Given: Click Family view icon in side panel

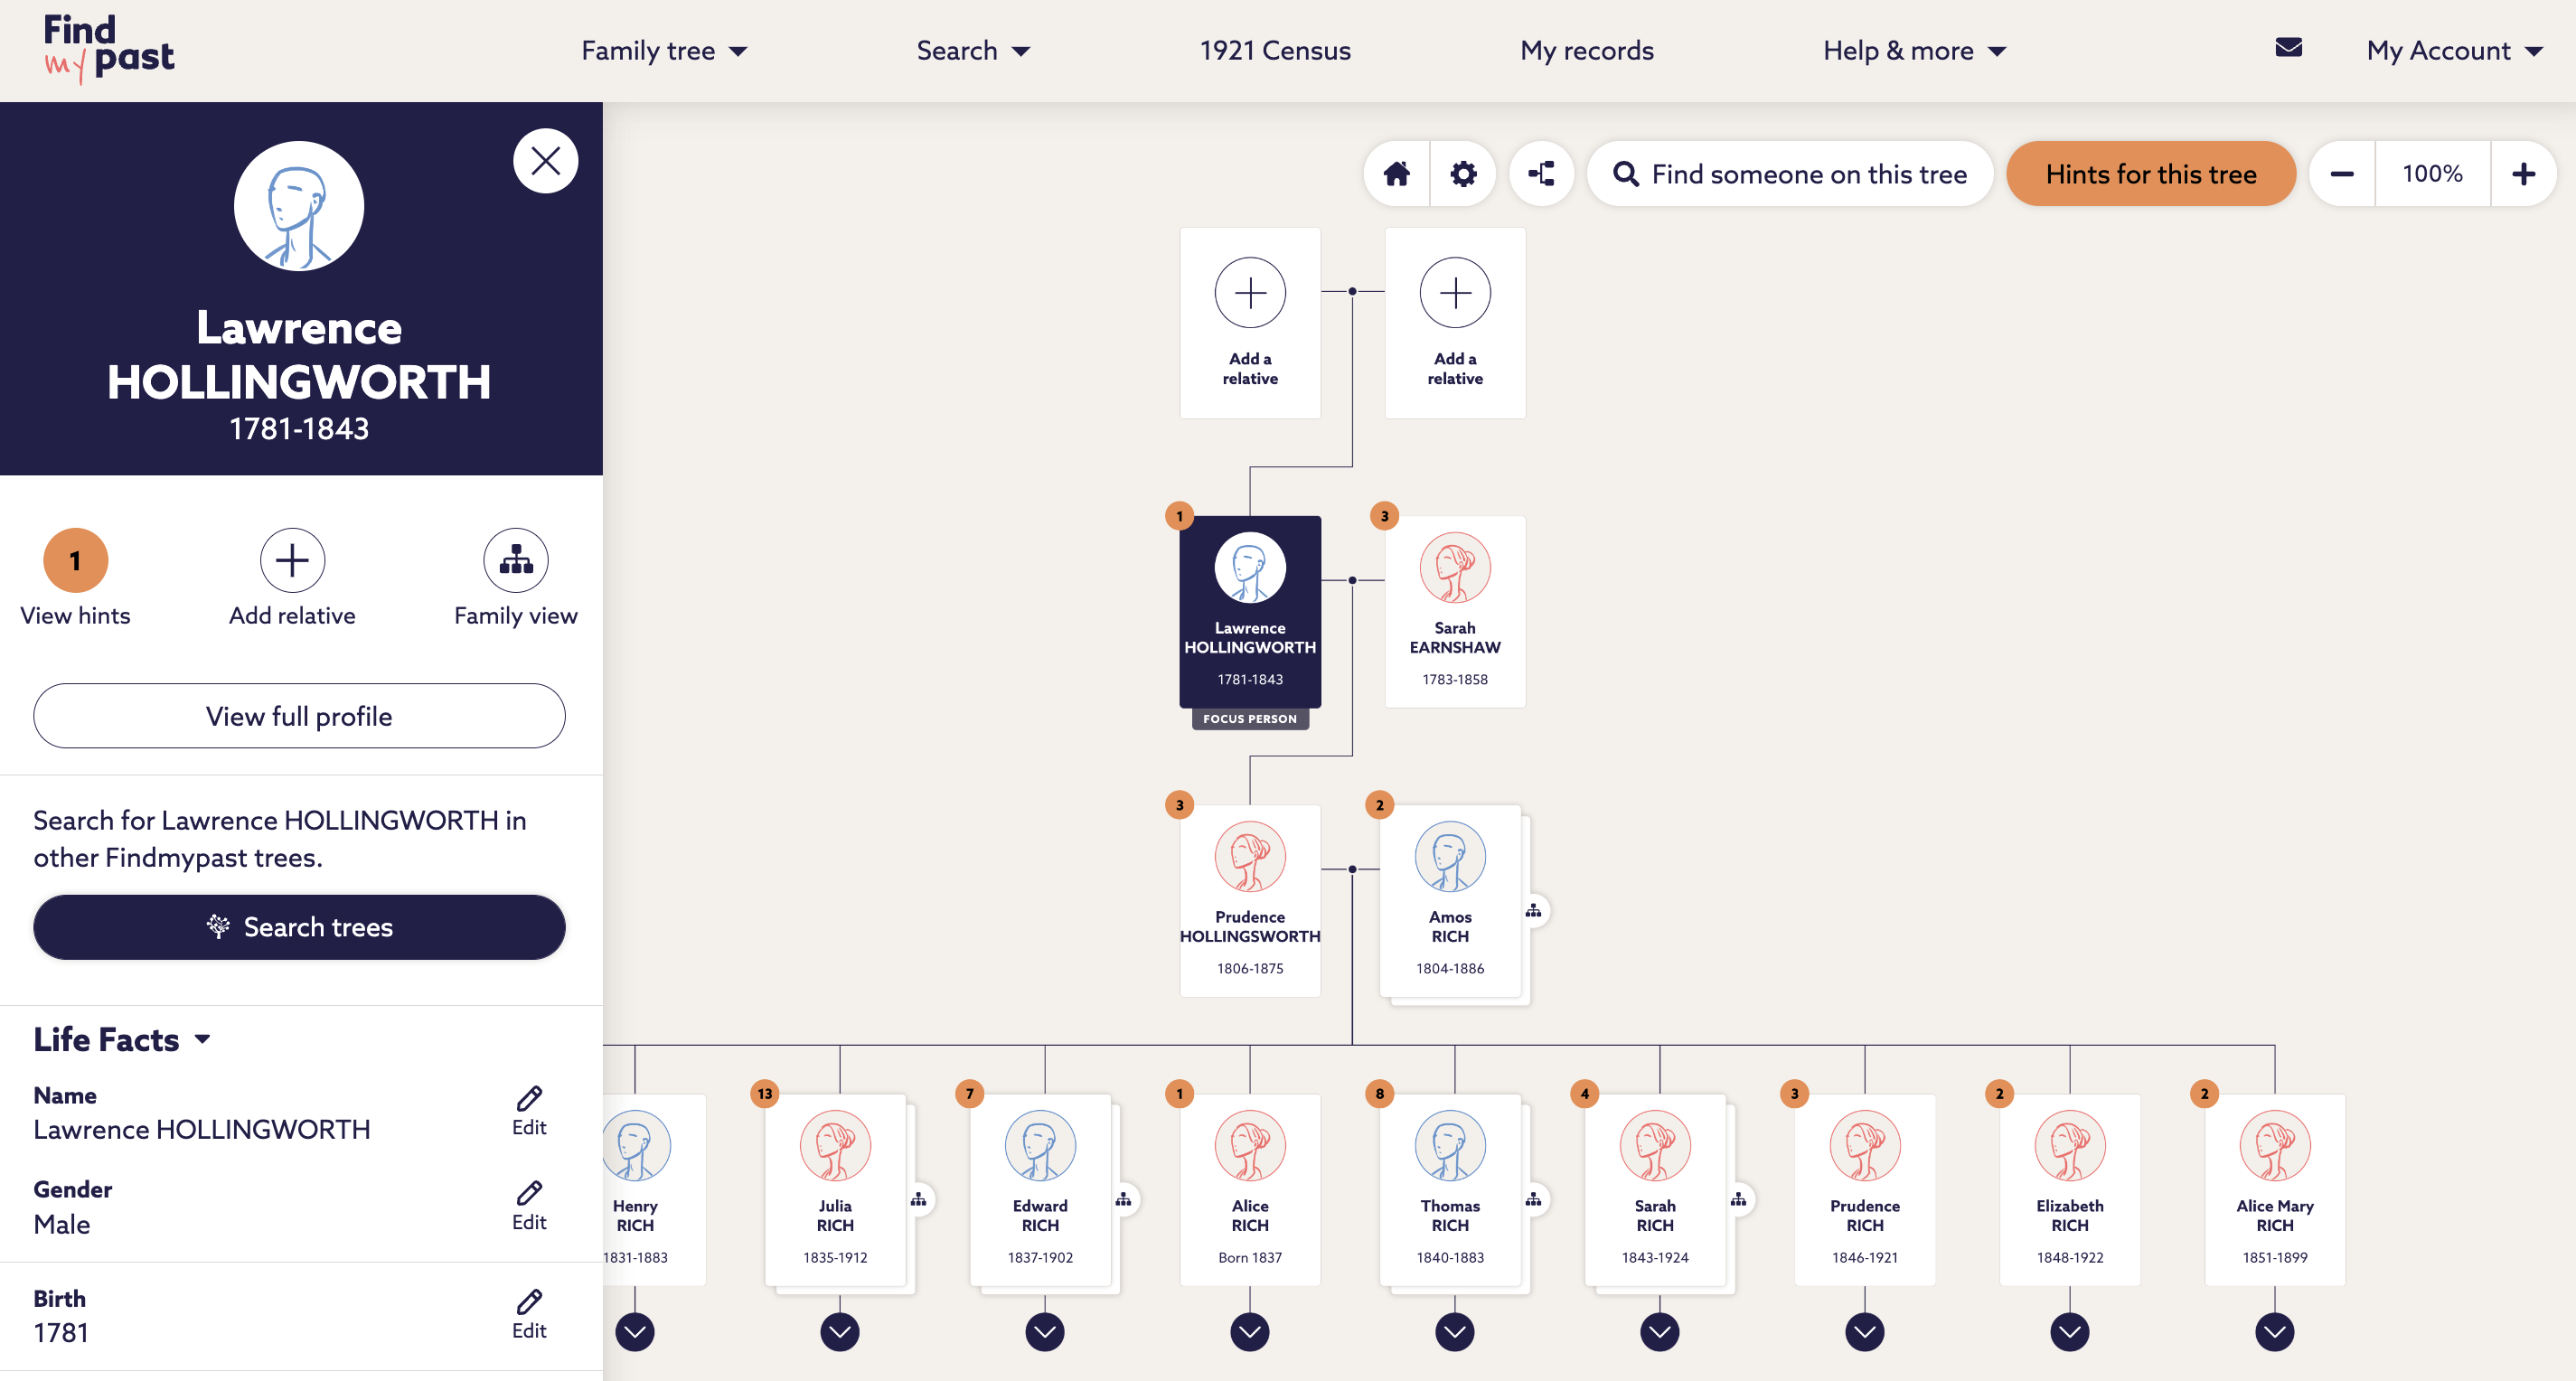Looking at the screenshot, I should pos(515,560).
